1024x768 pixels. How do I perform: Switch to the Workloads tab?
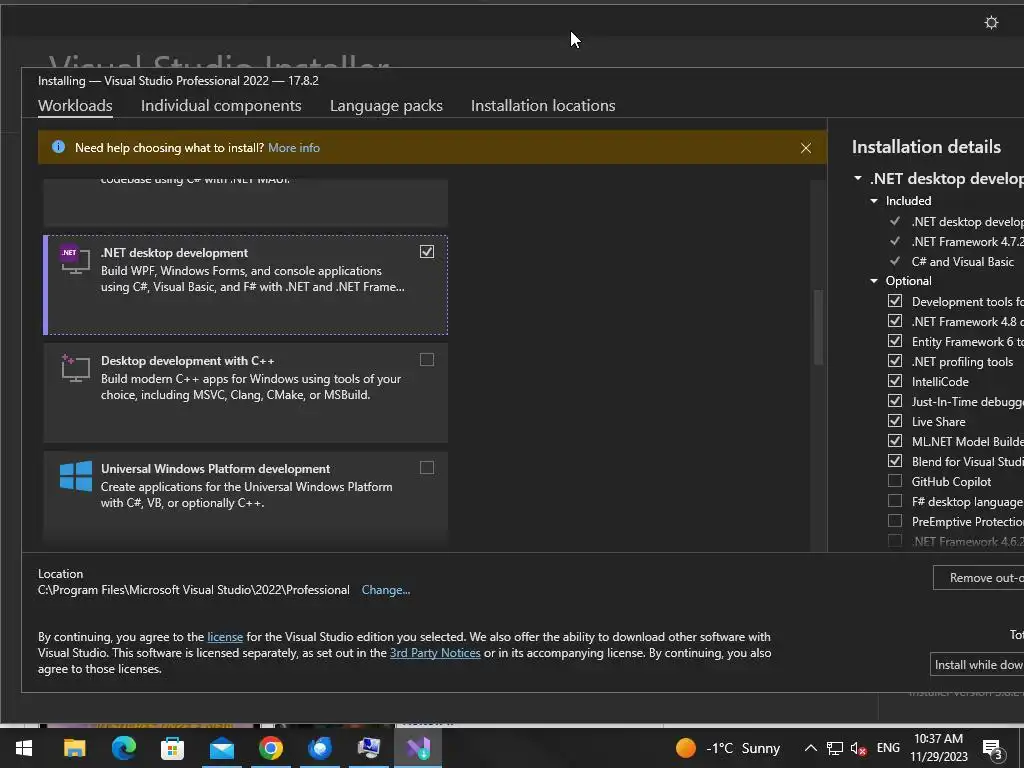point(75,106)
